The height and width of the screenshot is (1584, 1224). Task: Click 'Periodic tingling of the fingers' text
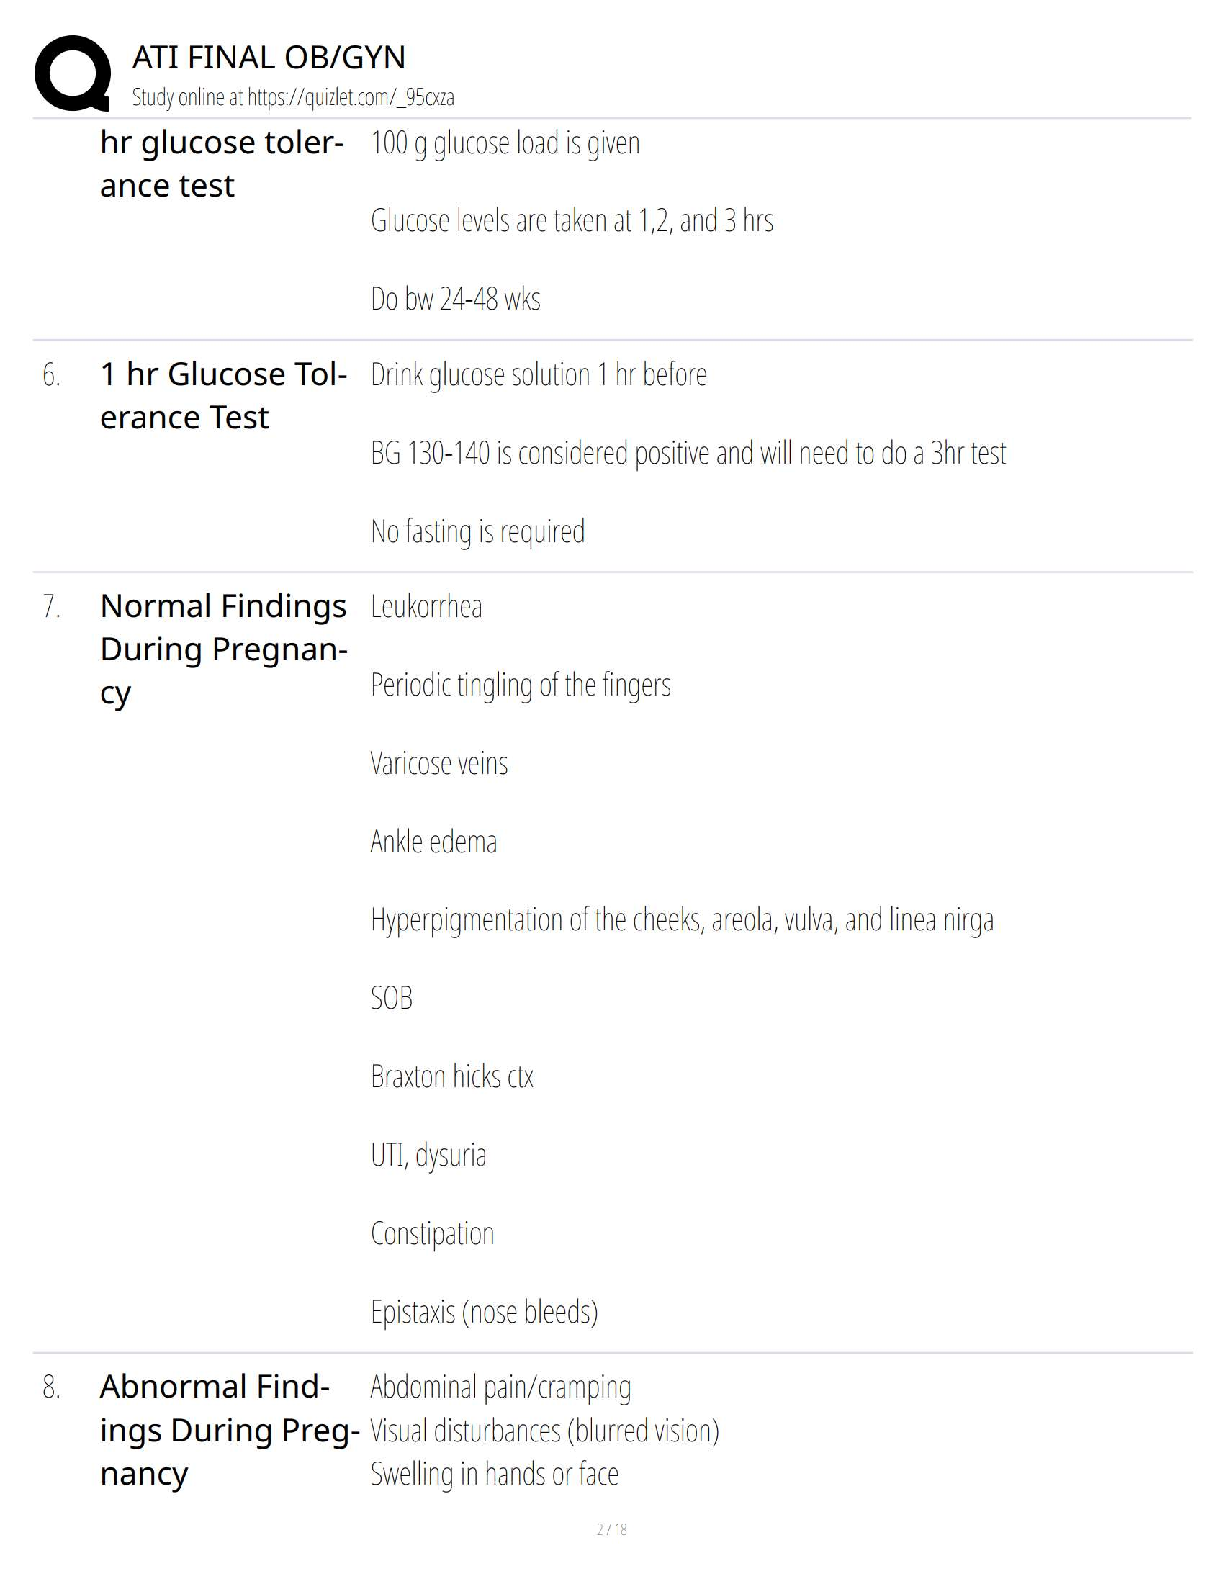tap(520, 685)
